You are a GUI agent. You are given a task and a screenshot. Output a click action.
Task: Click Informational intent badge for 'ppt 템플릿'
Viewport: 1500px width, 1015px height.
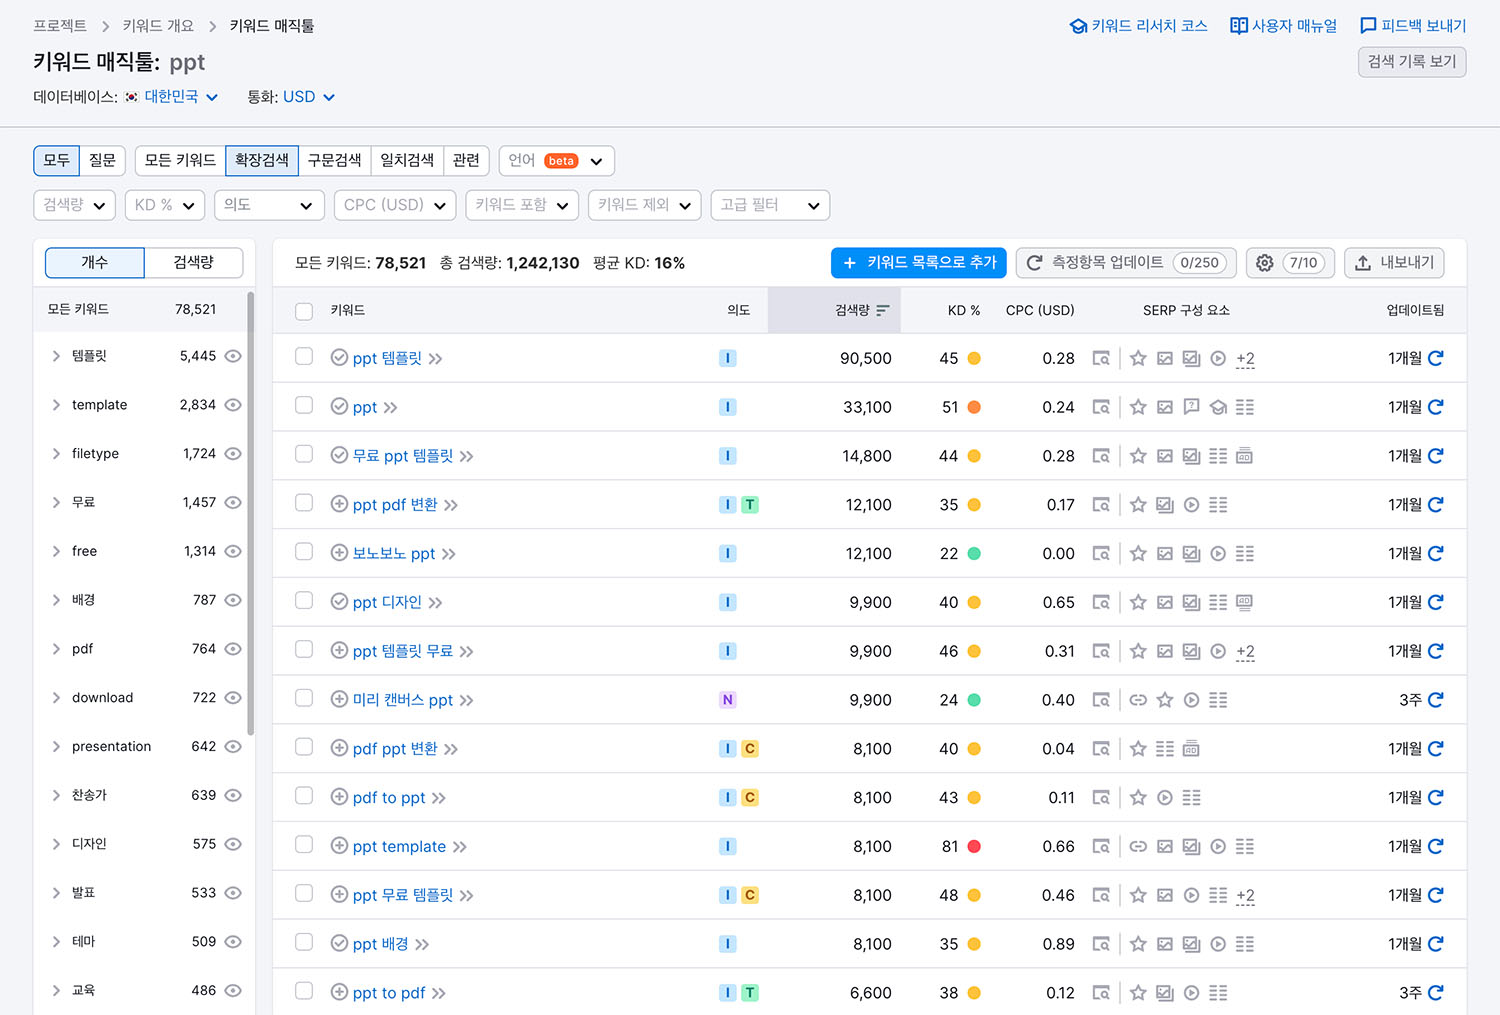(x=728, y=358)
